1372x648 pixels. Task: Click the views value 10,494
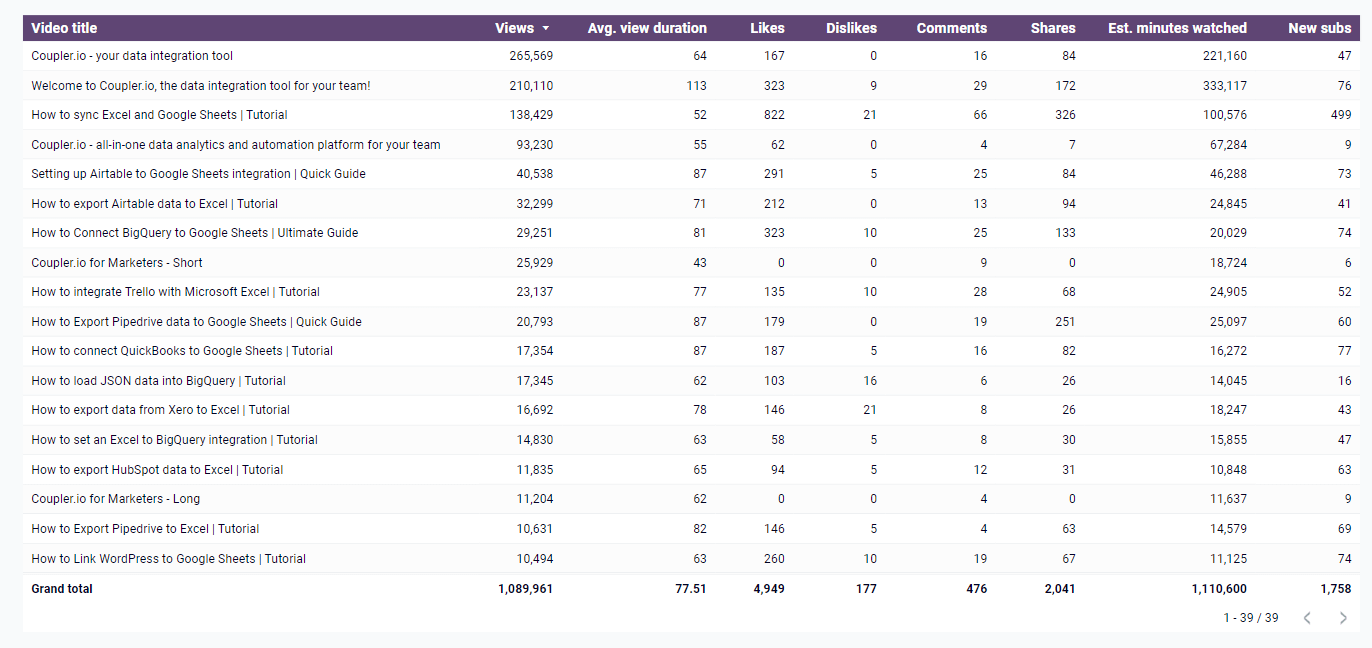(x=533, y=559)
